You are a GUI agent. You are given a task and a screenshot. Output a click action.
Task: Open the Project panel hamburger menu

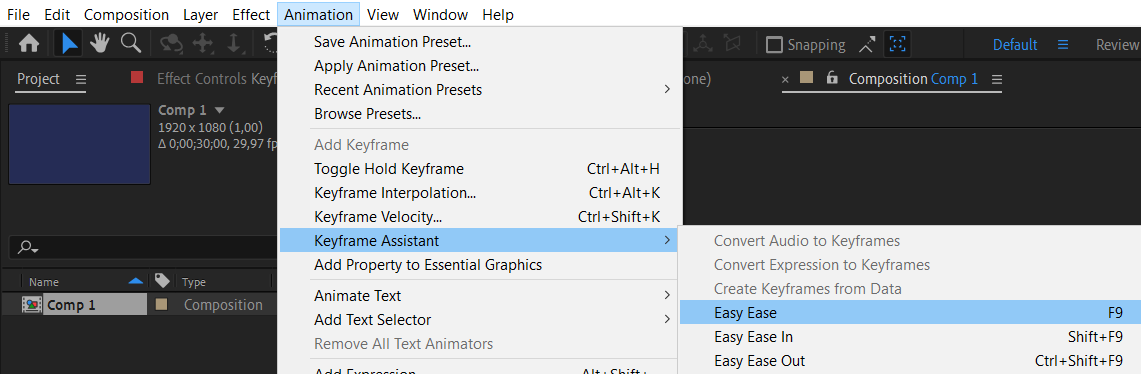coord(81,79)
